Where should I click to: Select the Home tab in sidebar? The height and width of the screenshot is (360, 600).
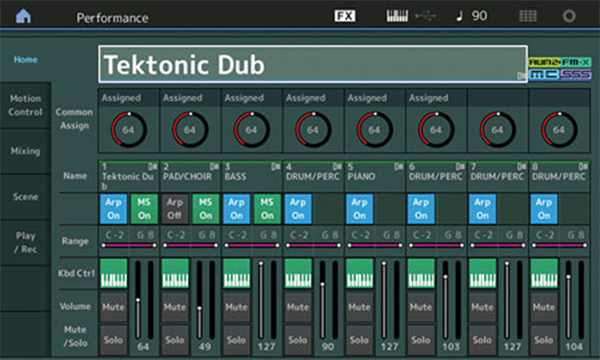pos(25,59)
